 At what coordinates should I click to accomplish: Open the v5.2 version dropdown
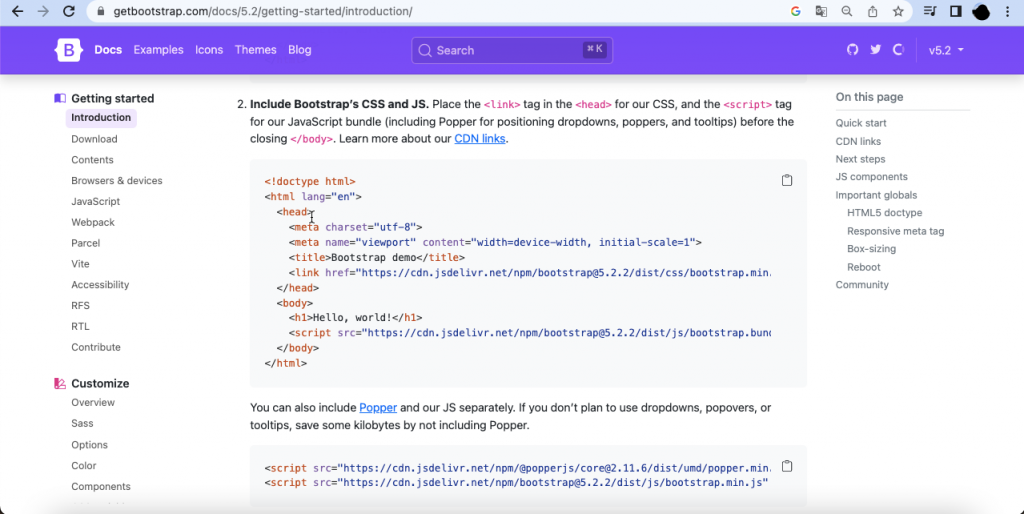click(946, 50)
